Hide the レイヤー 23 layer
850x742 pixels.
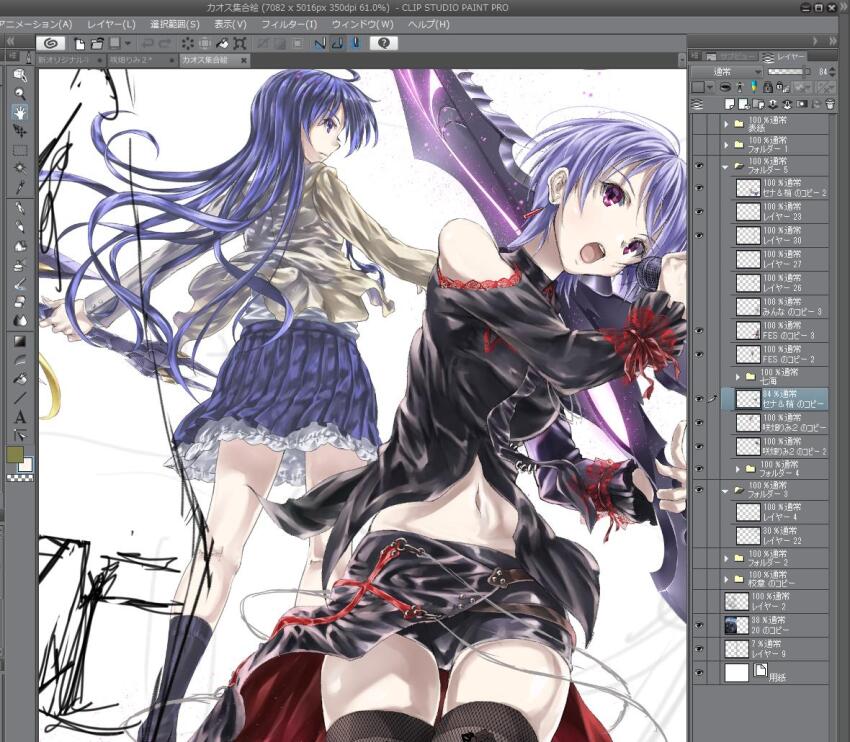[x=699, y=212]
